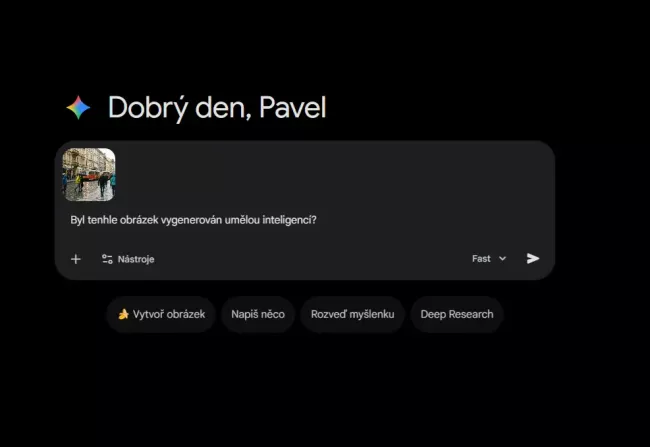Viewport: 650px width, 447px height.
Task: Click the Nástroje text label
Action: tap(136, 259)
